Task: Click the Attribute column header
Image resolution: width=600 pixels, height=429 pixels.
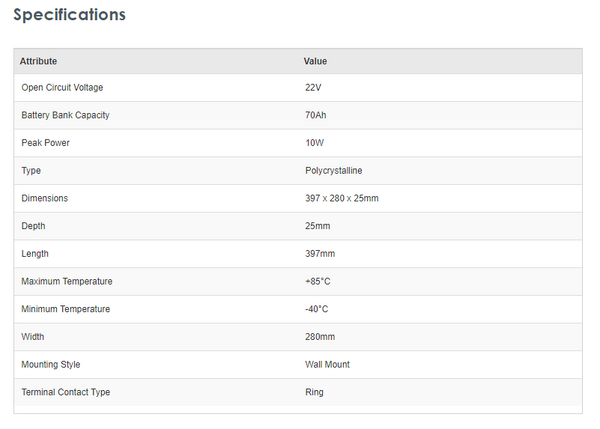Action: [38, 61]
